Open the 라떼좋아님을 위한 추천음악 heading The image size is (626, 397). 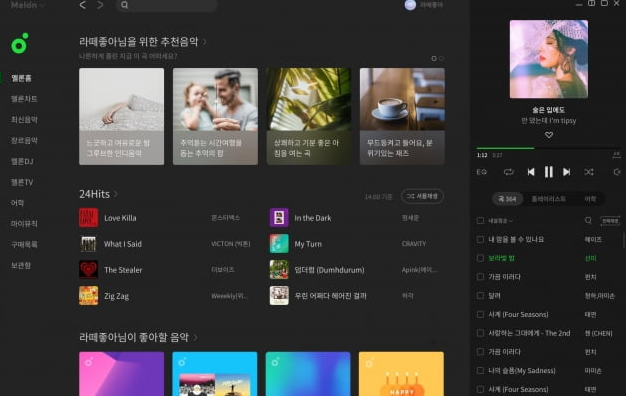pos(139,42)
